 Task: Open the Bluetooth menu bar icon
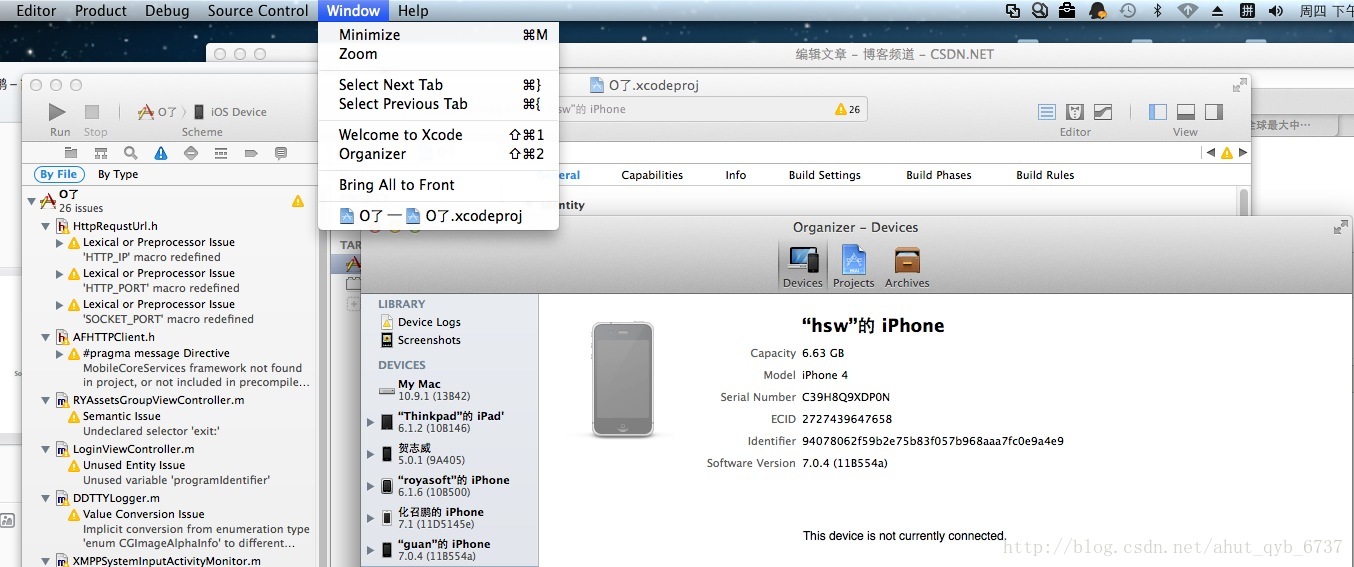tap(1158, 11)
